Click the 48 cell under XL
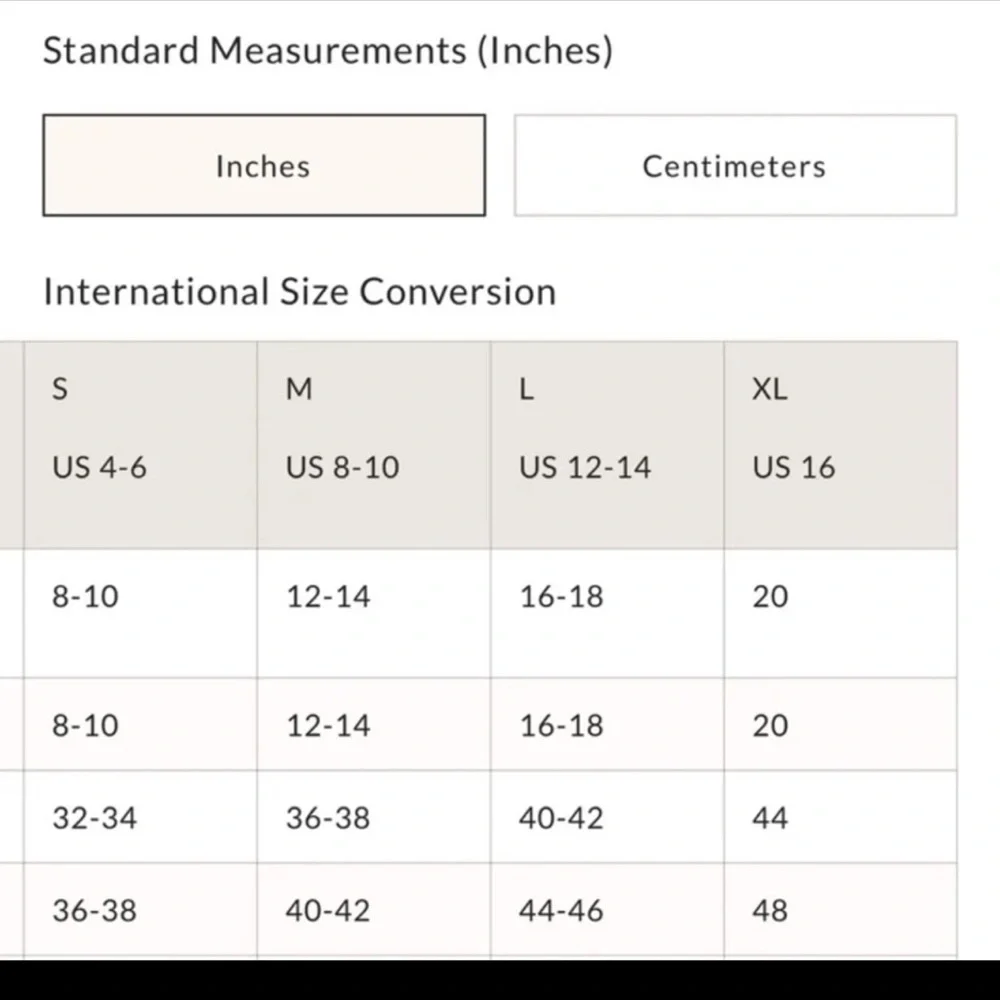Screen dimensions: 1000x1000 (x=841, y=911)
